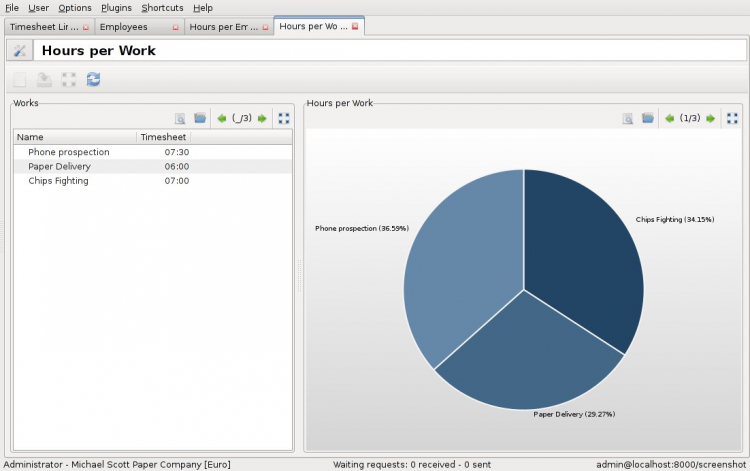The width and height of the screenshot is (750, 471).
Task: Open the Plugins menu
Action: pyautogui.click(x=116, y=8)
